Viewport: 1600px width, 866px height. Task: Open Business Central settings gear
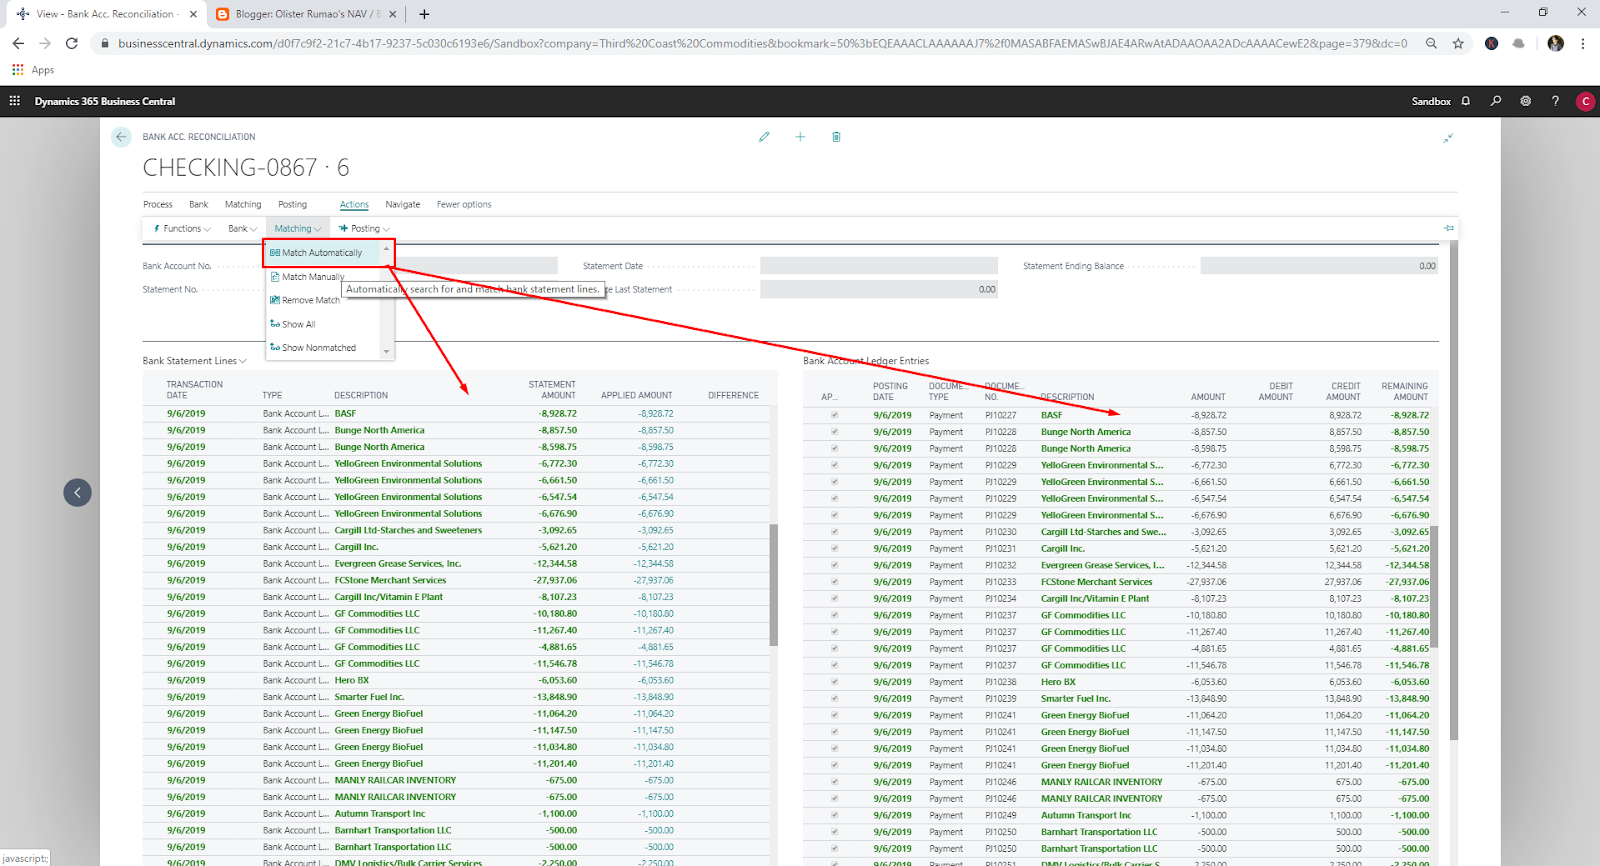(1525, 101)
